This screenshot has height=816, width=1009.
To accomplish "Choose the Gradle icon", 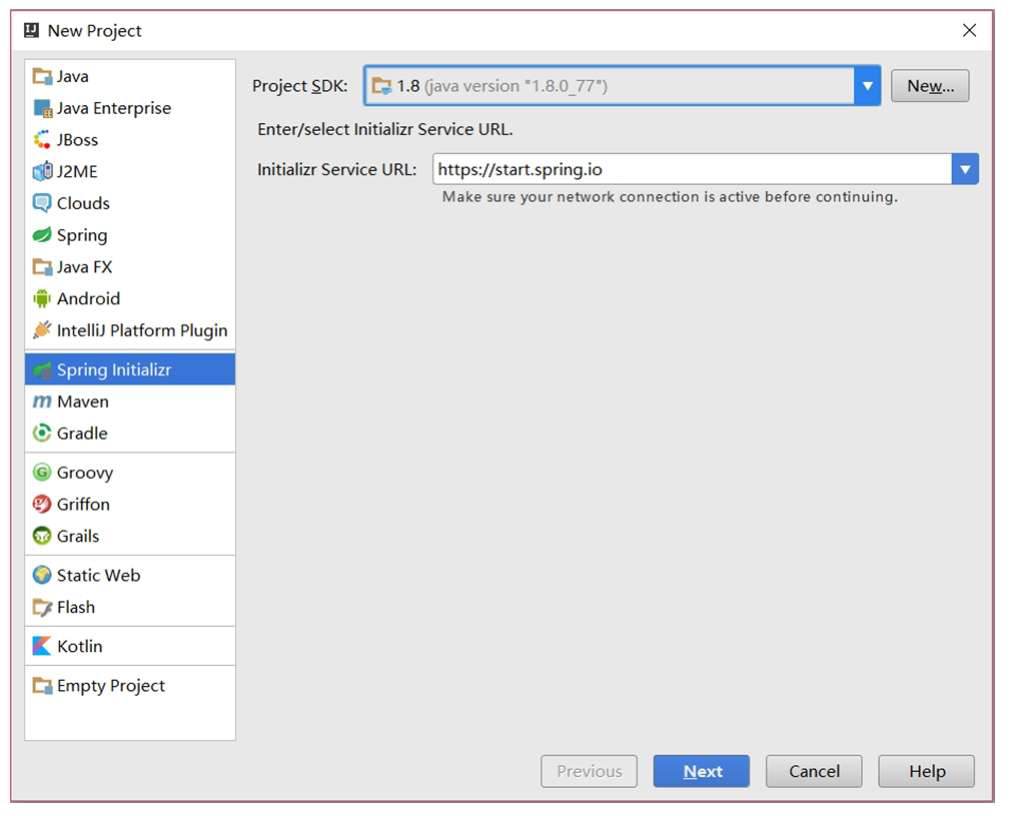I will pyautogui.click(x=42, y=433).
